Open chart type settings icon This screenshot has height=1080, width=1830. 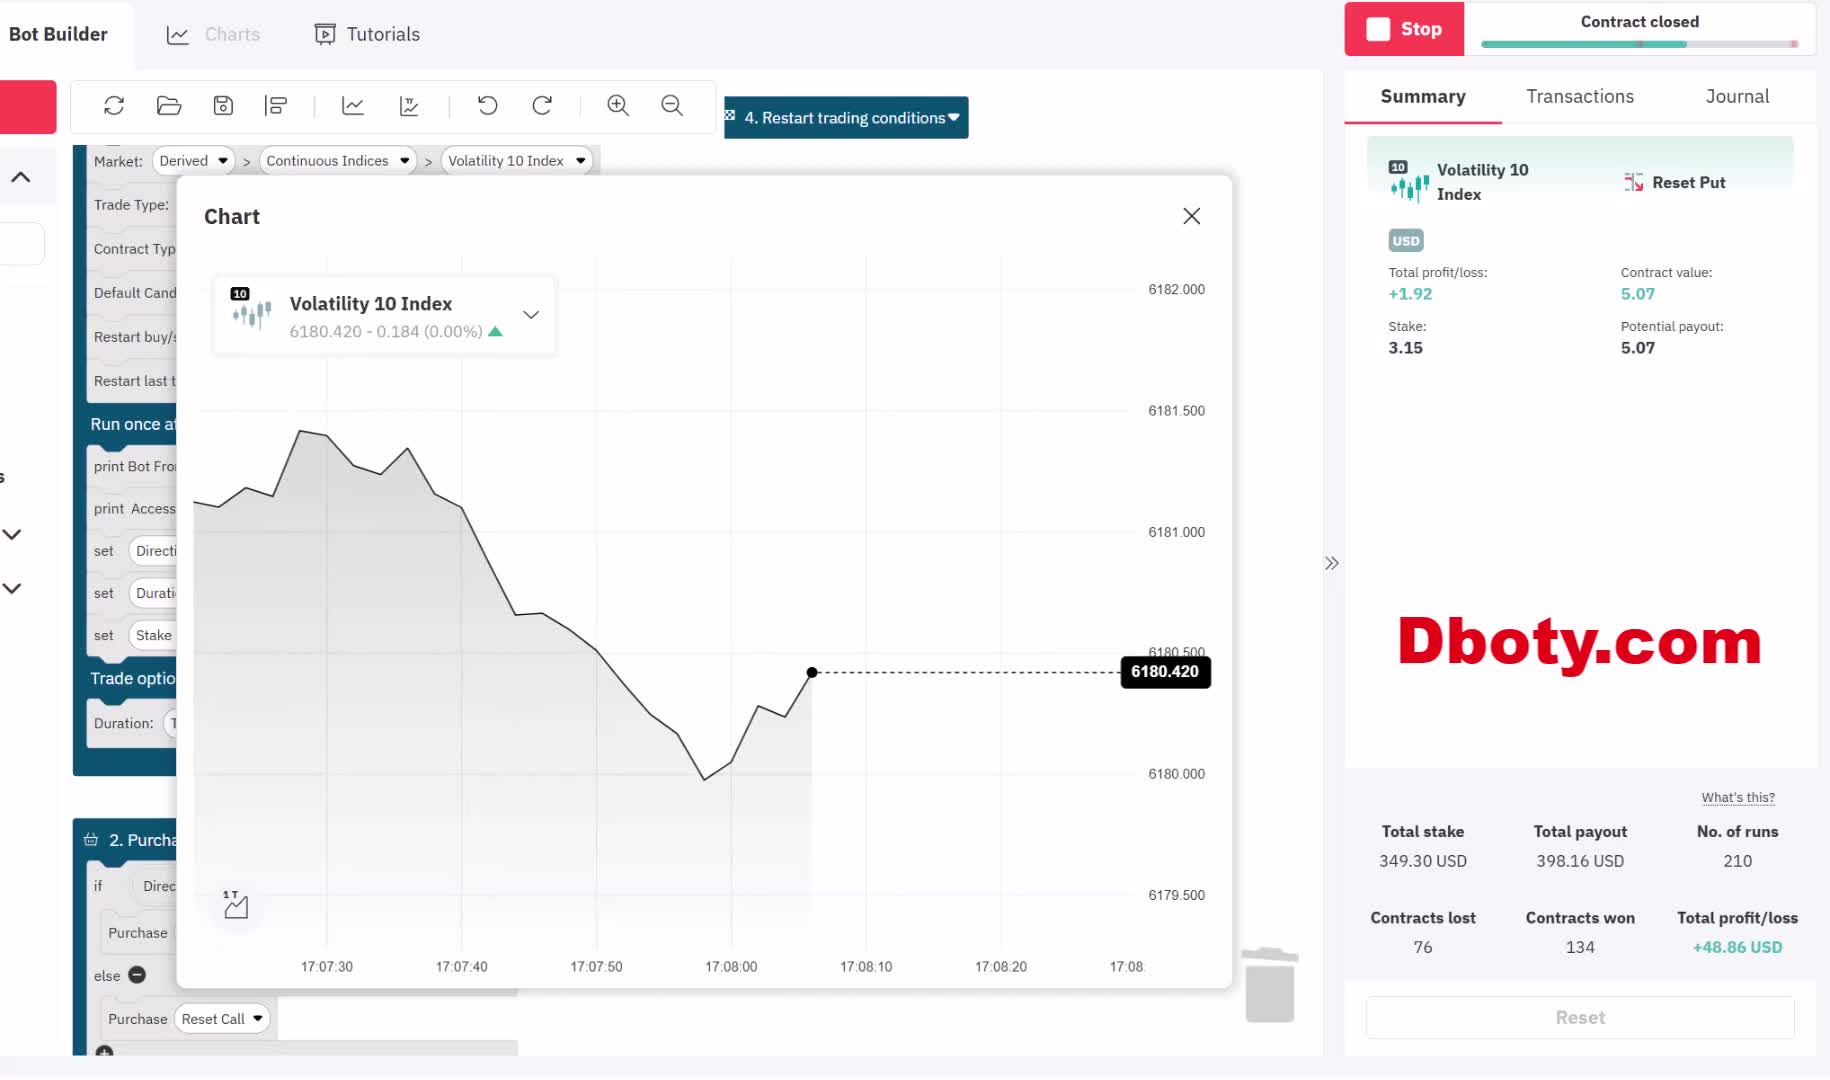click(x=236, y=905)
